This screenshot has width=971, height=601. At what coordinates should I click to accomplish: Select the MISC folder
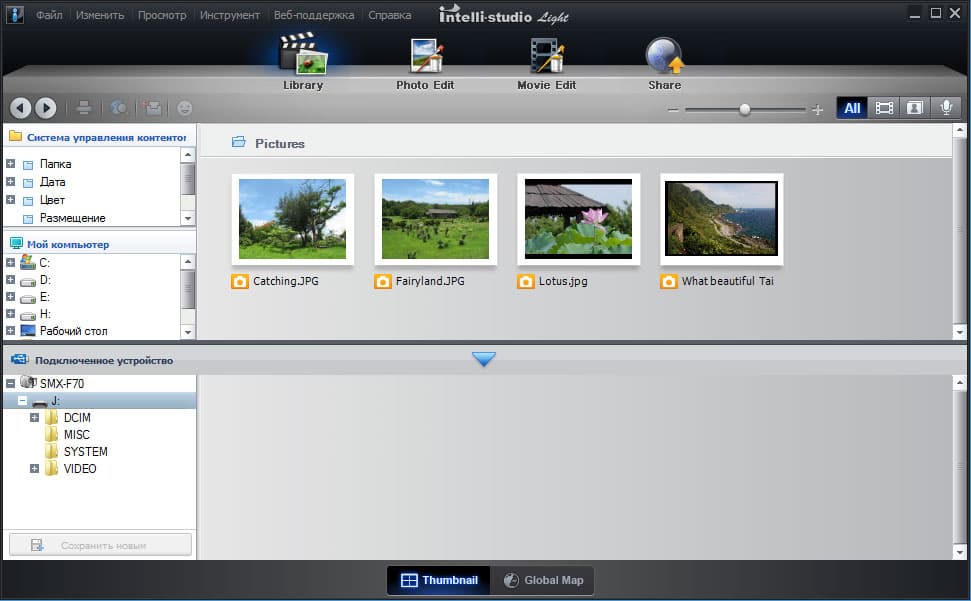click(76, 435)
